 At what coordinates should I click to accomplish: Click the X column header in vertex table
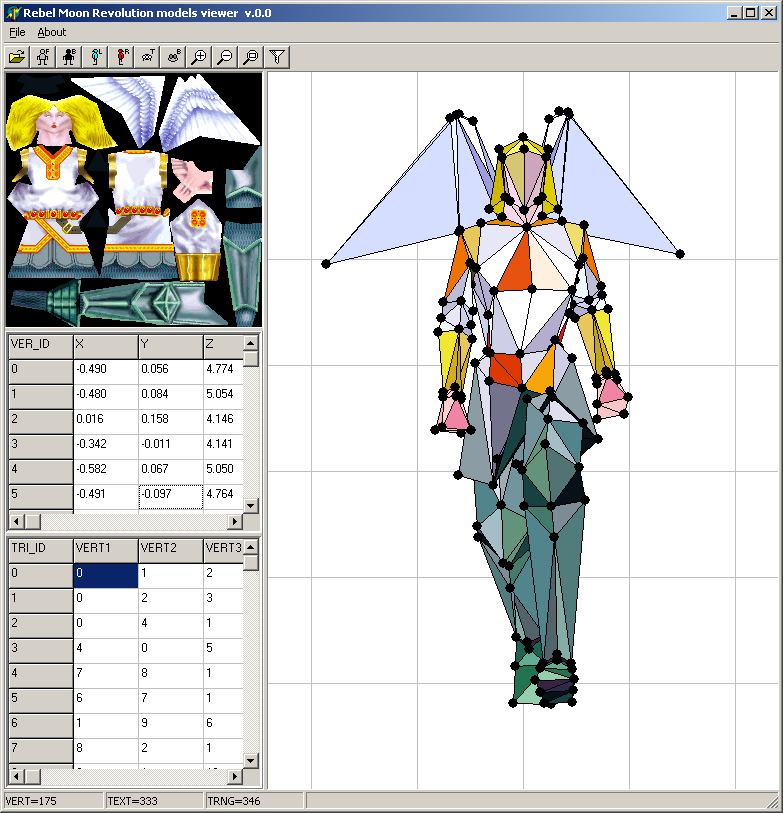tap(106, 346)
